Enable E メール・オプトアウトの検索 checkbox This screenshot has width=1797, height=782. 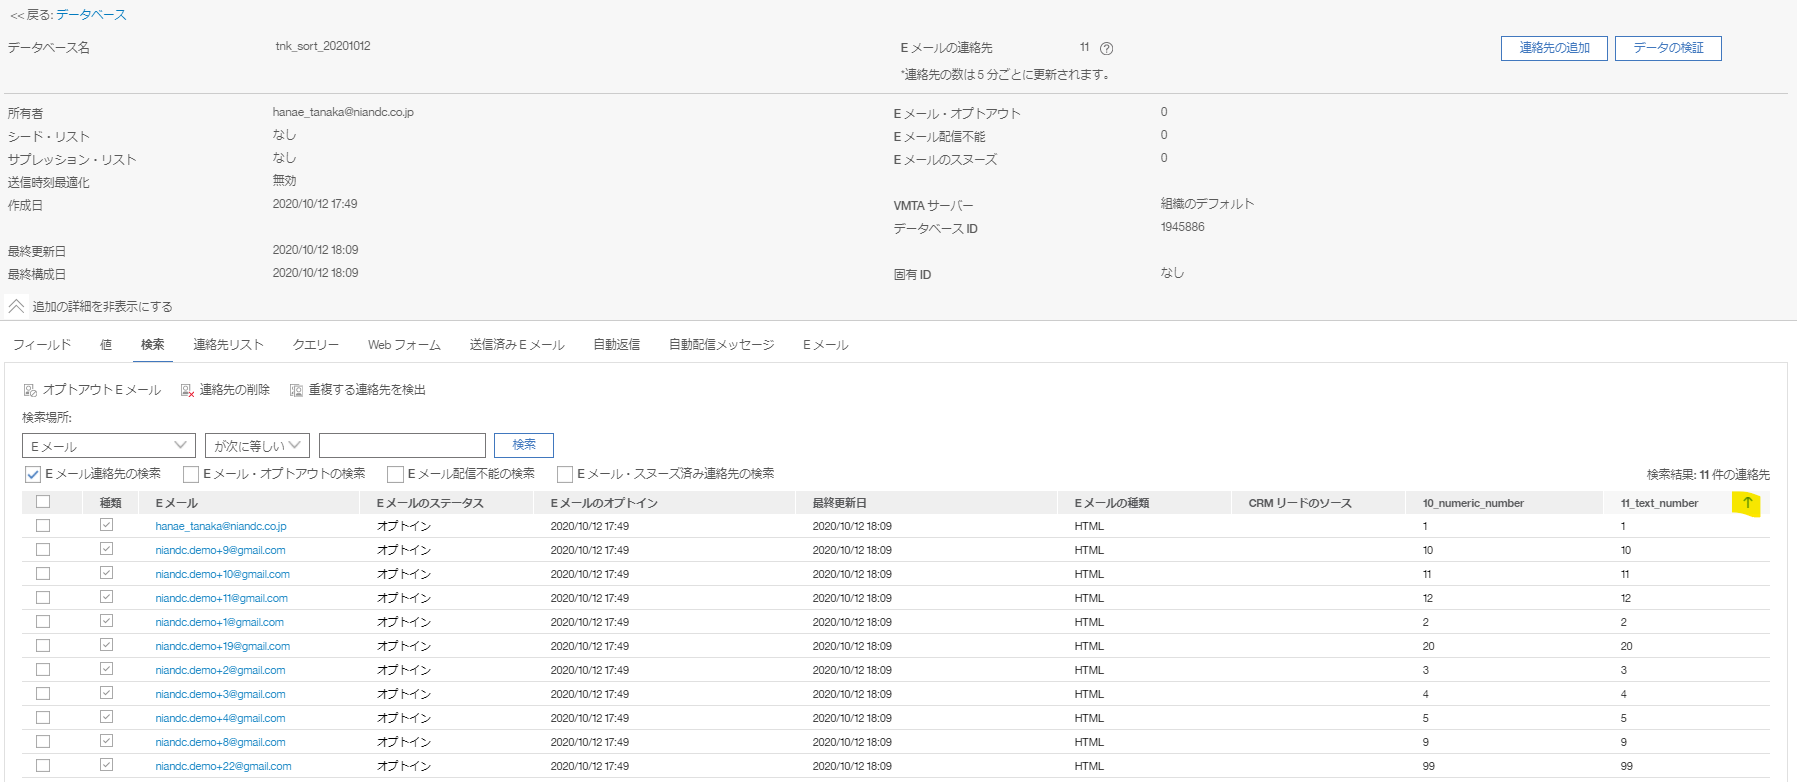[x=191, y=474]
